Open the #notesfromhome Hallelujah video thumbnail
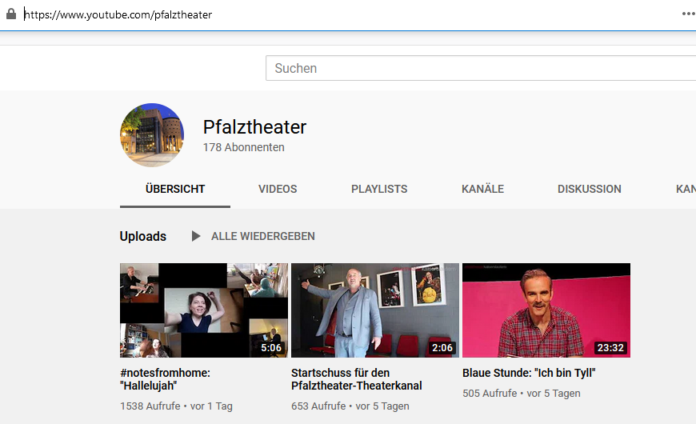Image resolution: width=696 pixels, height=424 pixels. (204, 310)
